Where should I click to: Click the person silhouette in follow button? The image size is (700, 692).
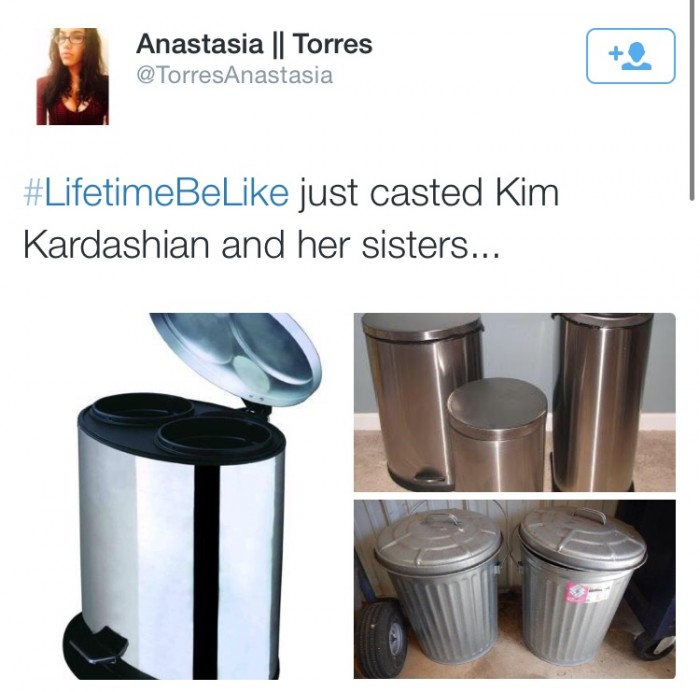tap(637, 56)
